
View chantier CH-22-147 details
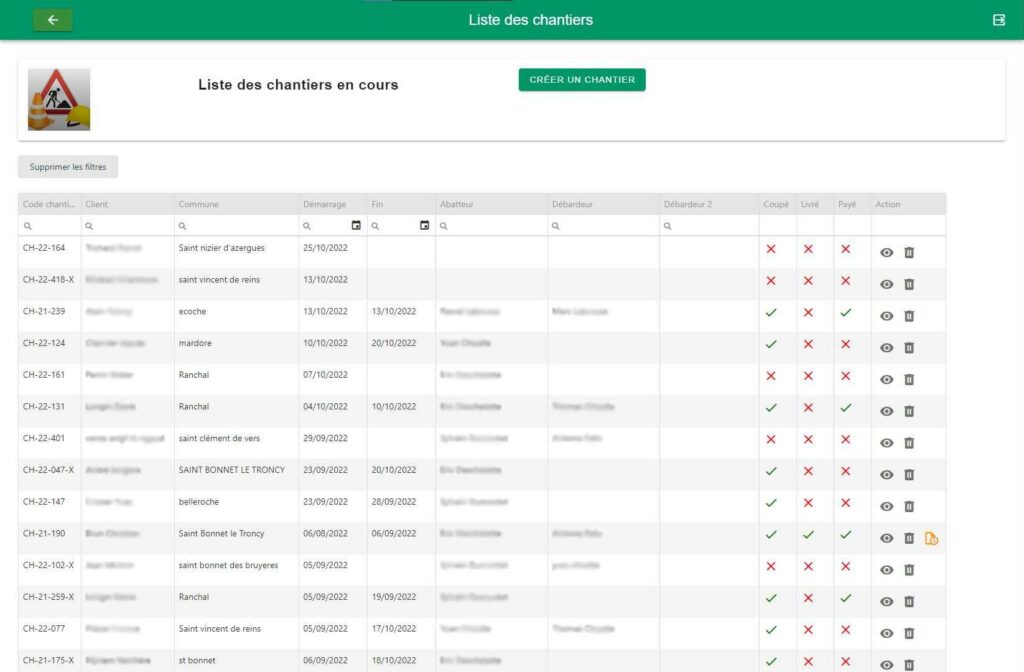[886, 507]
